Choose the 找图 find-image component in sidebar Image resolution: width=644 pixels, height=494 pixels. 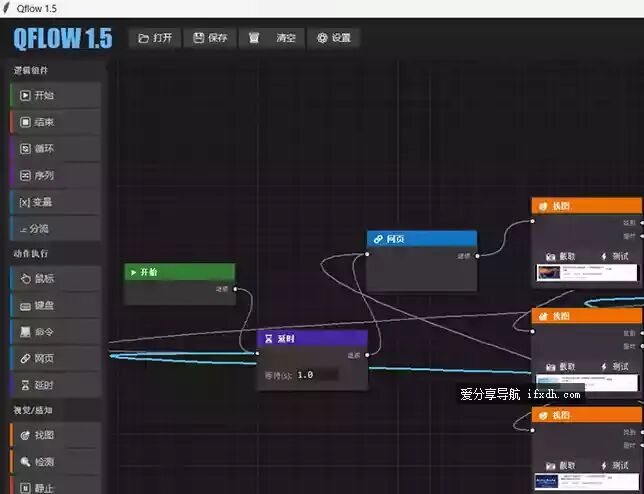tap(55, 435)
